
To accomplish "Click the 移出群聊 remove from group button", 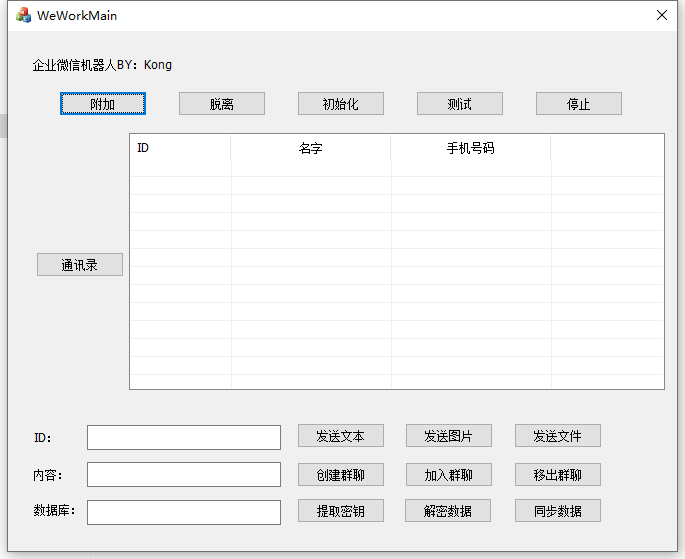I will click(x=558, y=474).
